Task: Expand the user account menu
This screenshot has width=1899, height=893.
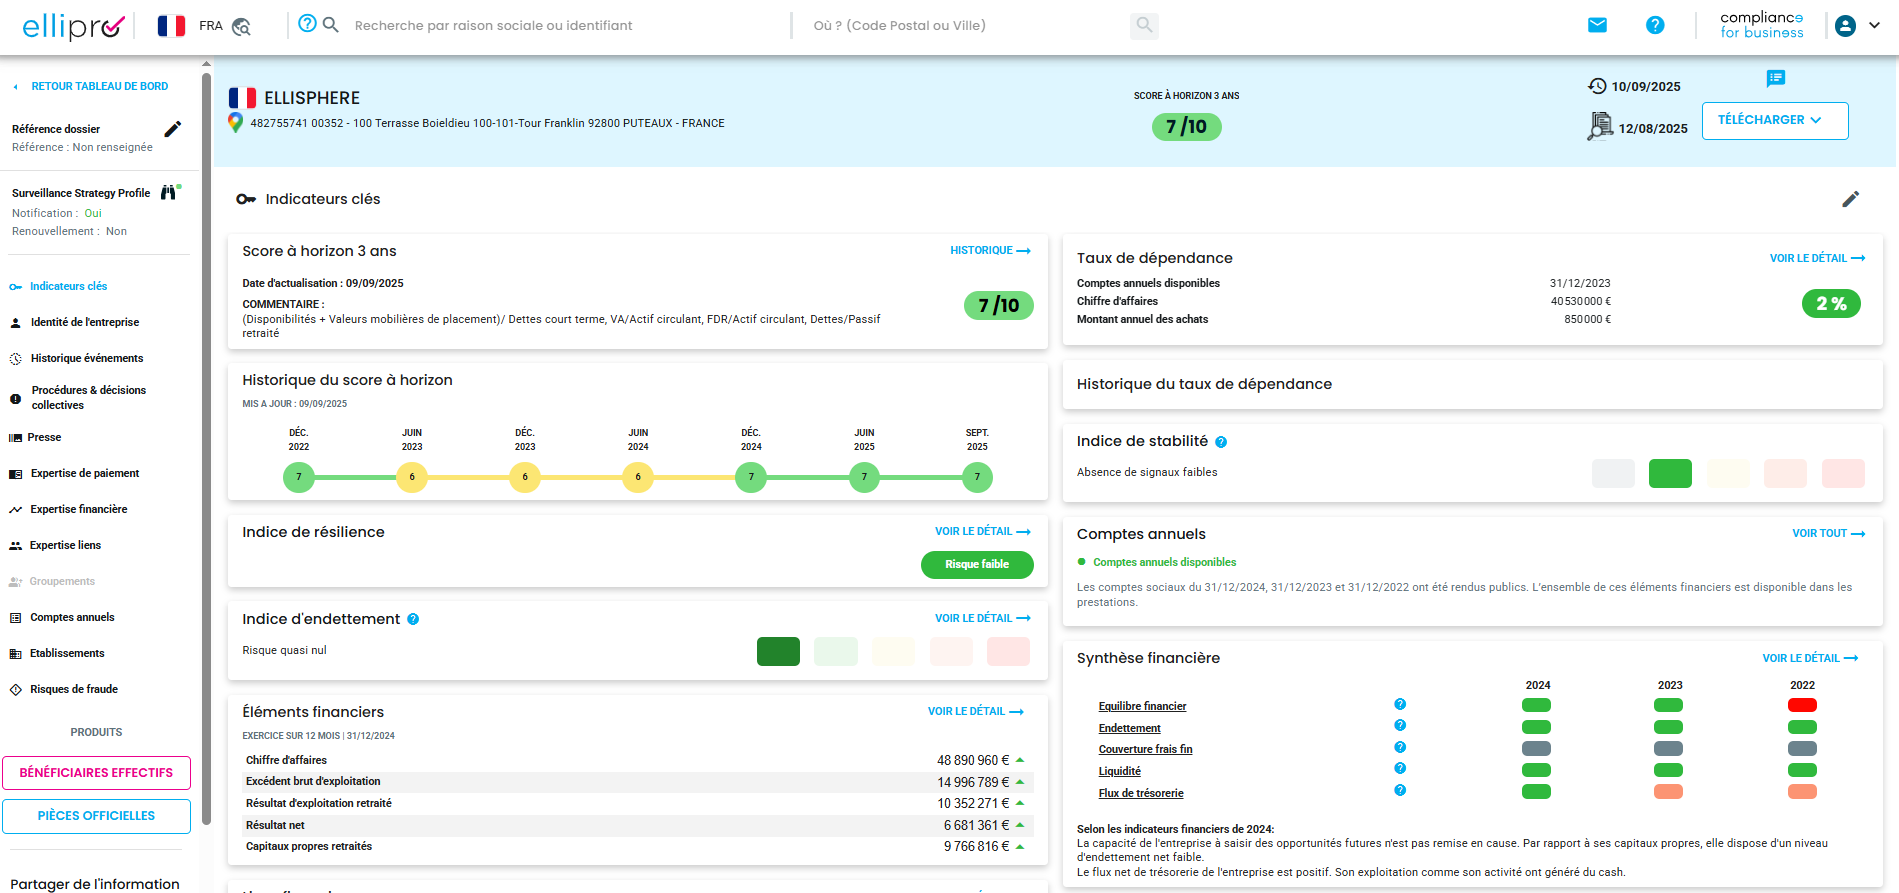Action: 1859,26
